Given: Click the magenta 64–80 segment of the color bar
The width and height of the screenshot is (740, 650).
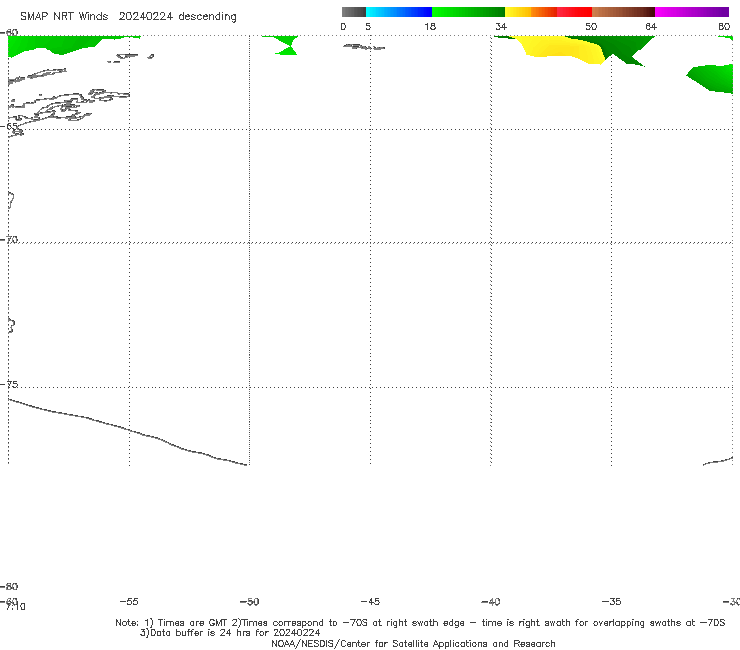Looking at the screenshot, I should coord(692,12).
